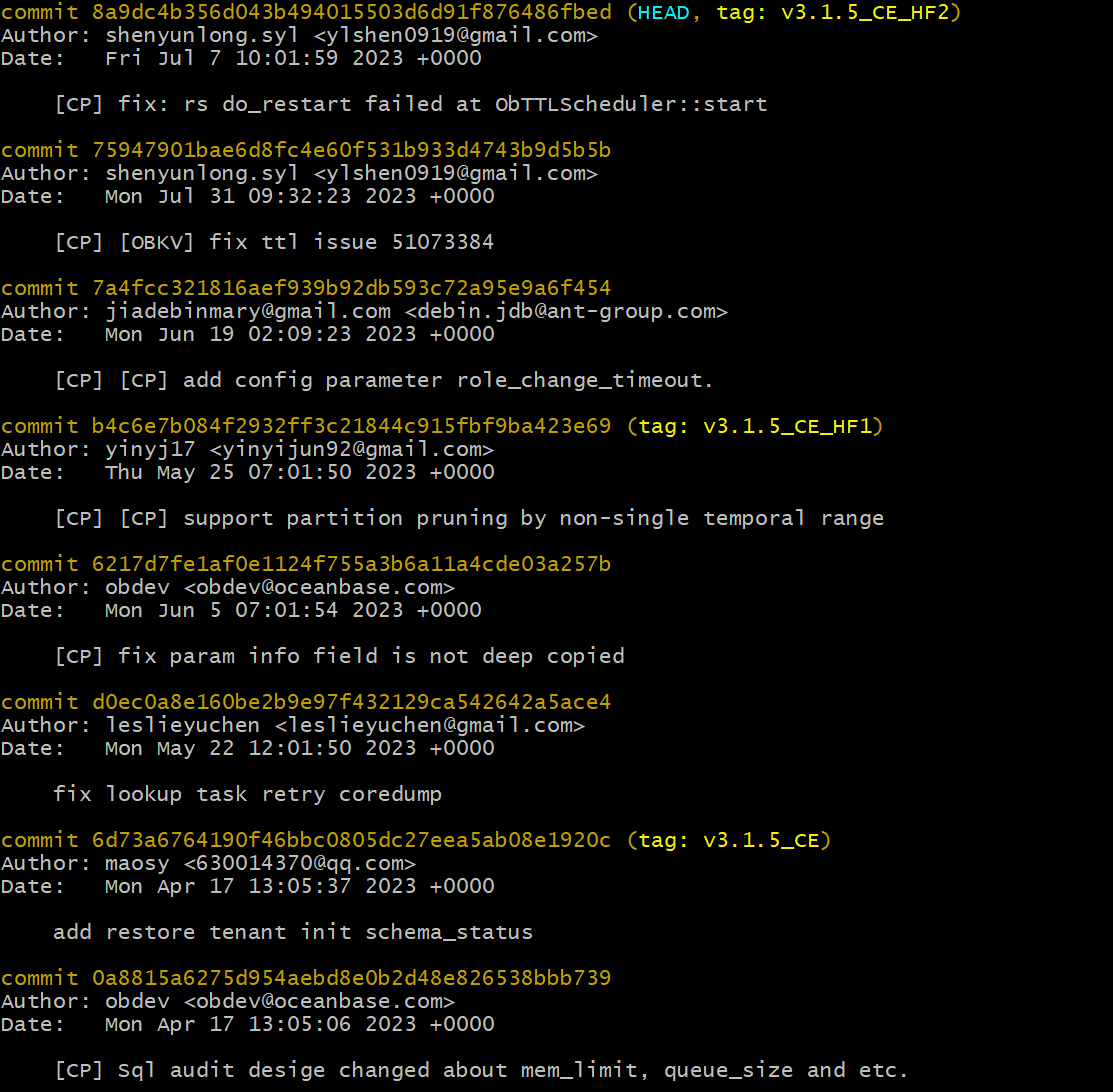Viewport: 1113px width, 1092px height.
Task: Click the Jul 31 09:32:23 date line
Action: [300, 196]
